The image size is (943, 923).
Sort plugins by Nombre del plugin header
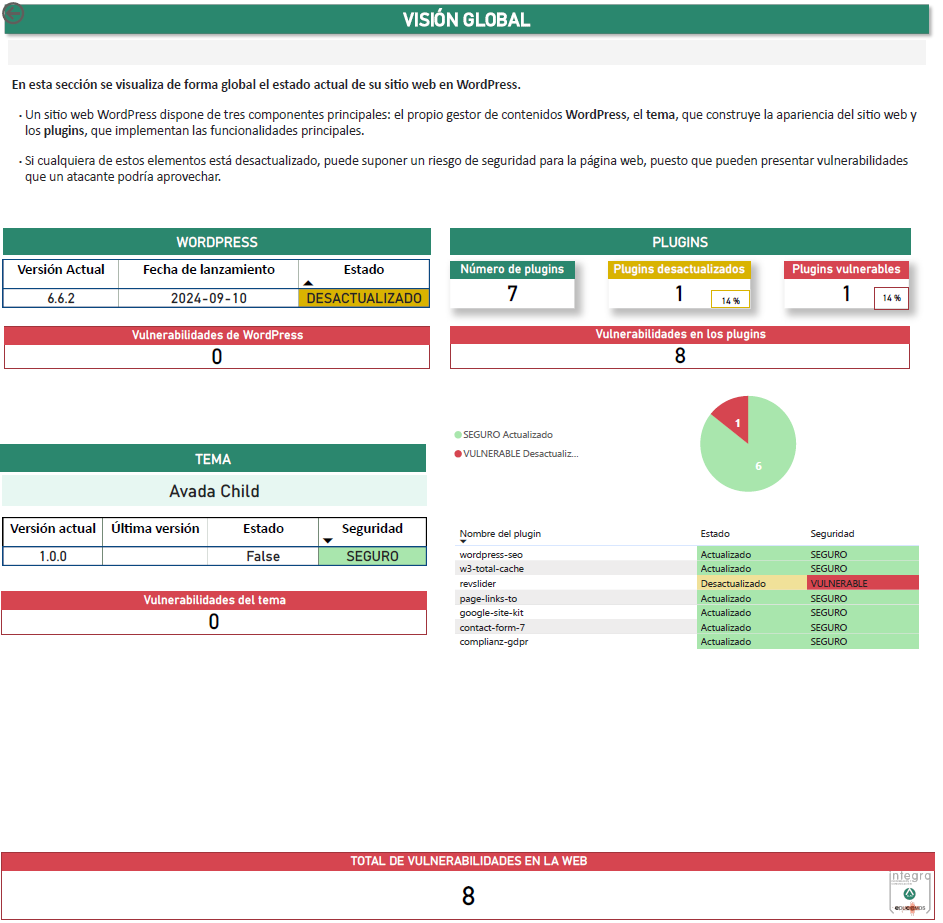coord(500,534)
